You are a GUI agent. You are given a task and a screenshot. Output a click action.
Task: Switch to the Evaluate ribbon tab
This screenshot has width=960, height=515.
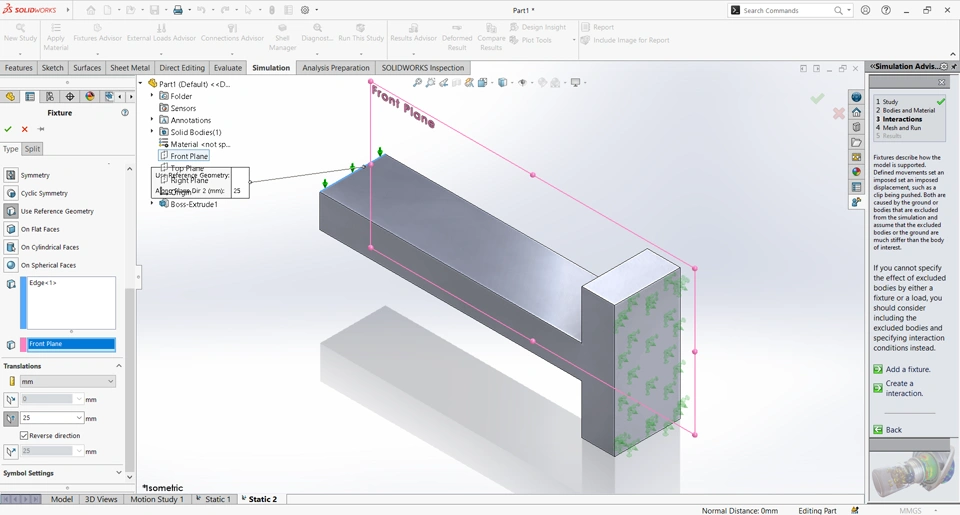point(228,68)
